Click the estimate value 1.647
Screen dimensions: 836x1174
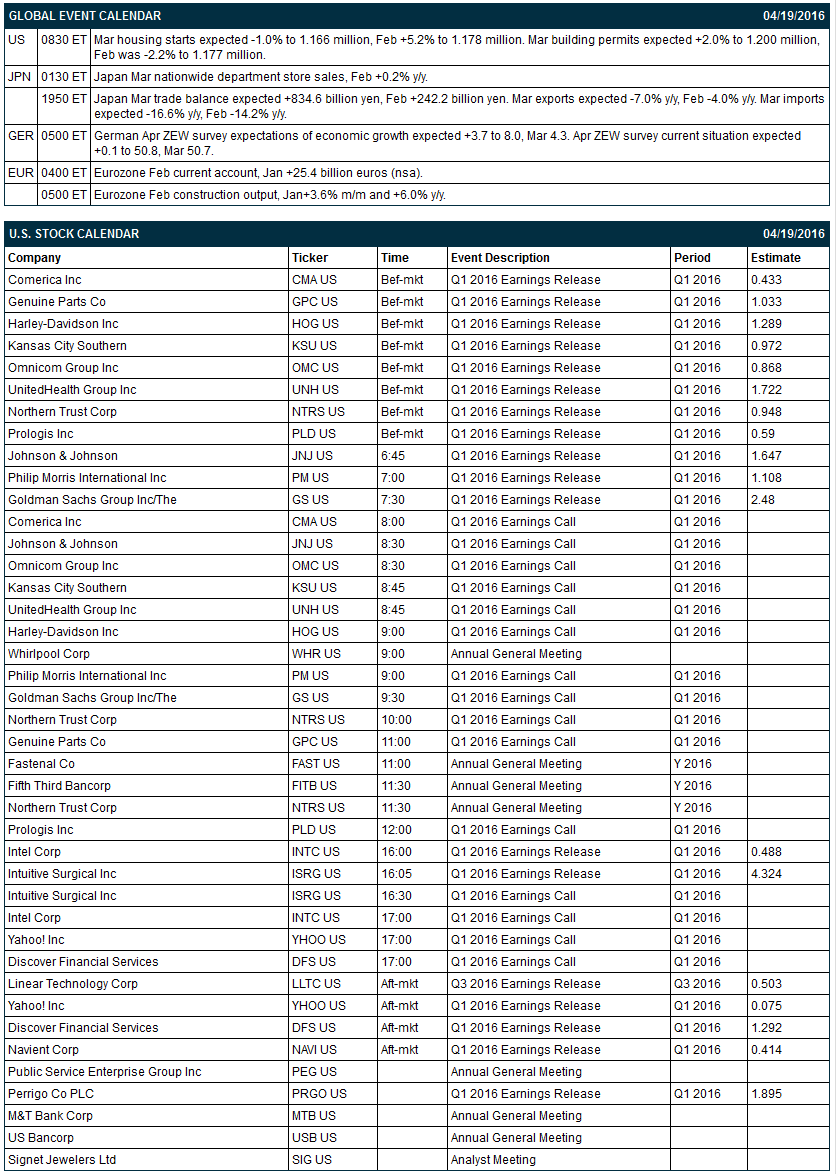click(x=766, y=455)
